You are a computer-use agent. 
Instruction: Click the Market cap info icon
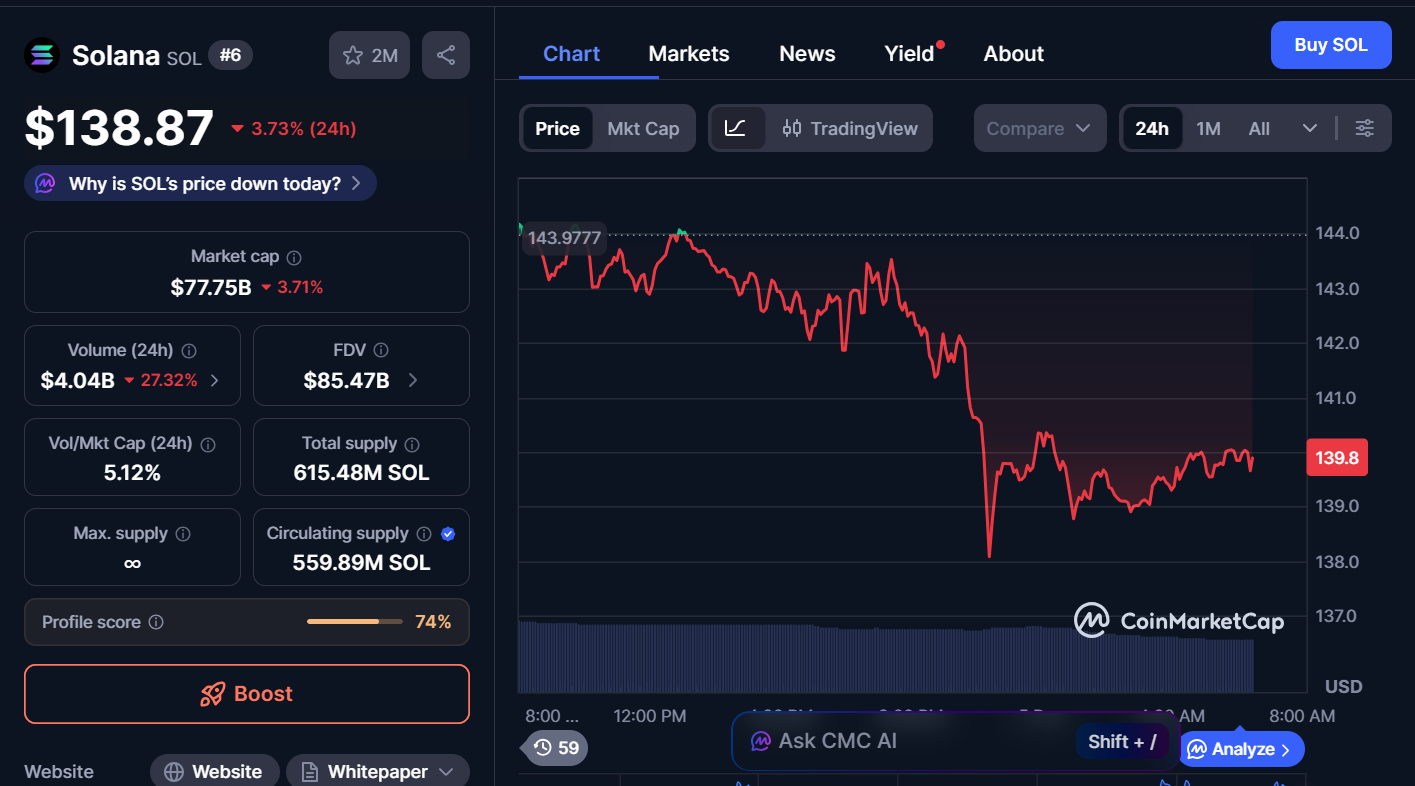pyautogui.click(x=294, y=257)
